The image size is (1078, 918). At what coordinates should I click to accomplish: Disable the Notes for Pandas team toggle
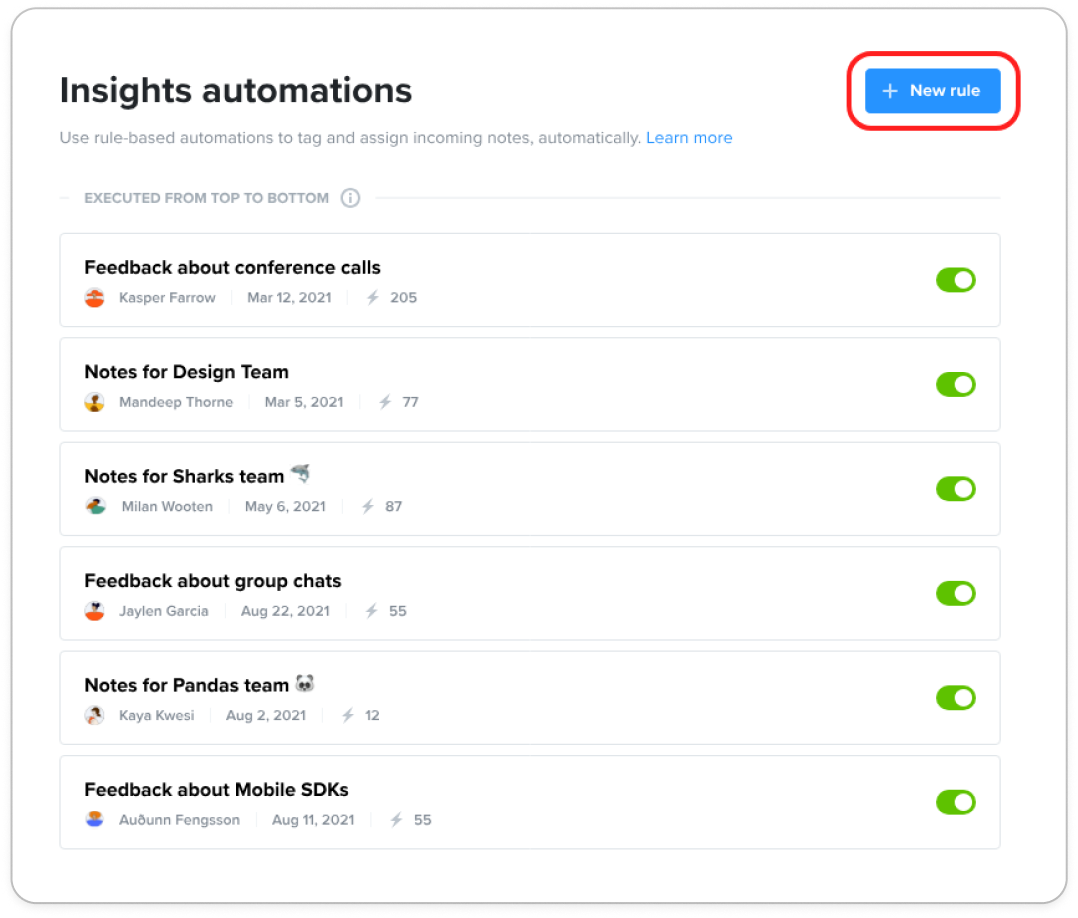(956, 698)
